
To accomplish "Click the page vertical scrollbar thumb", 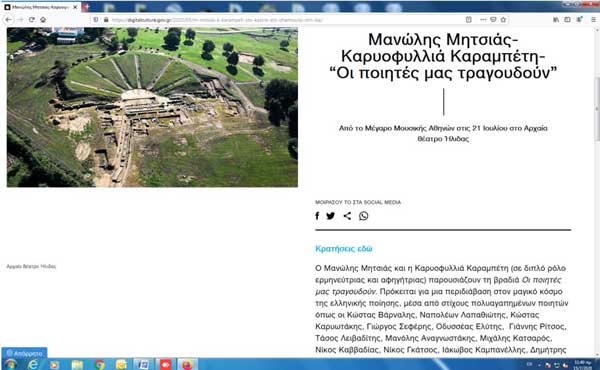I will click(597, 109).
